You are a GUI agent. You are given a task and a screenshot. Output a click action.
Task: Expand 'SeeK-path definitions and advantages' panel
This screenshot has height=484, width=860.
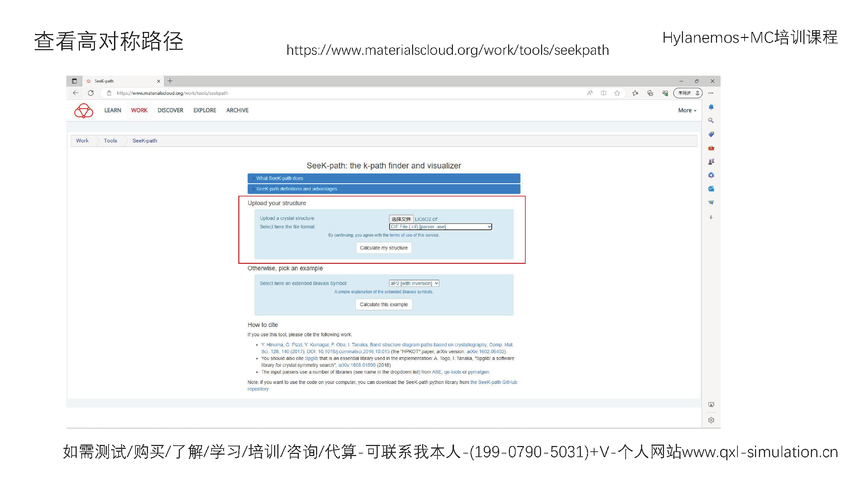[x=383, y=189]
